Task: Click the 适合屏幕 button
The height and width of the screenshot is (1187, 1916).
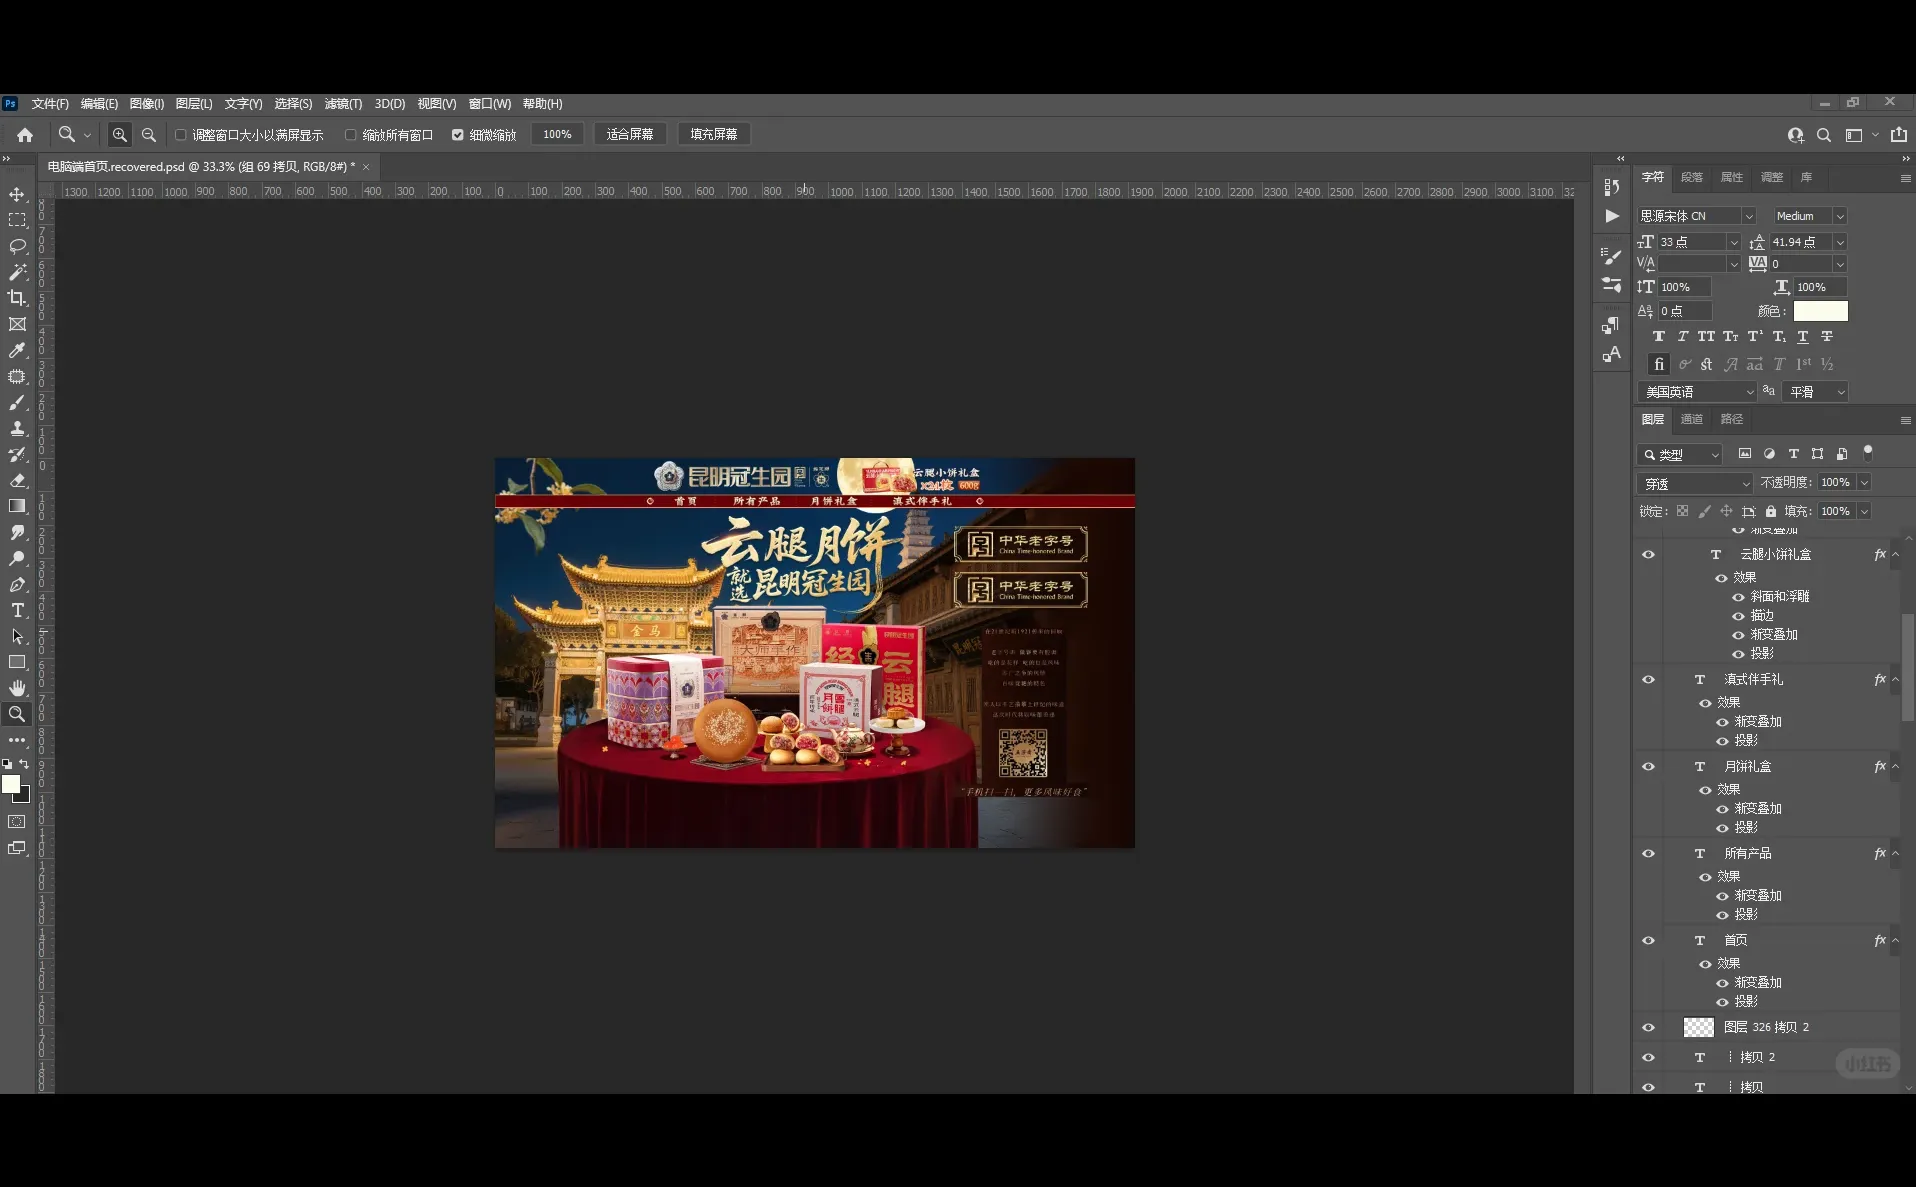Action: pos(630,135)
